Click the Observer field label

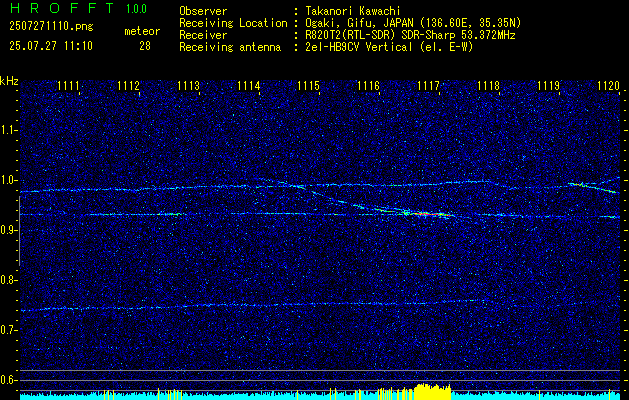(x=203, y=11)
